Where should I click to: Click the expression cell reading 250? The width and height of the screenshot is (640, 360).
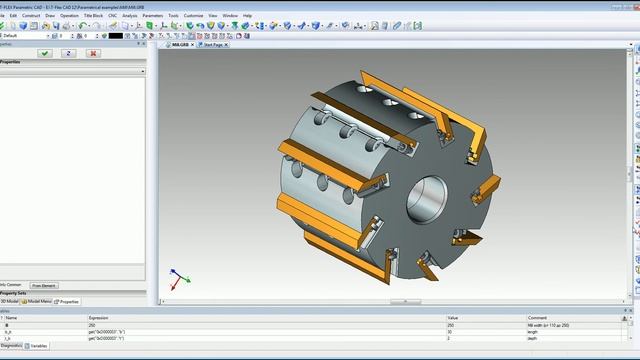pyautogui.click(x=267, y=325)
